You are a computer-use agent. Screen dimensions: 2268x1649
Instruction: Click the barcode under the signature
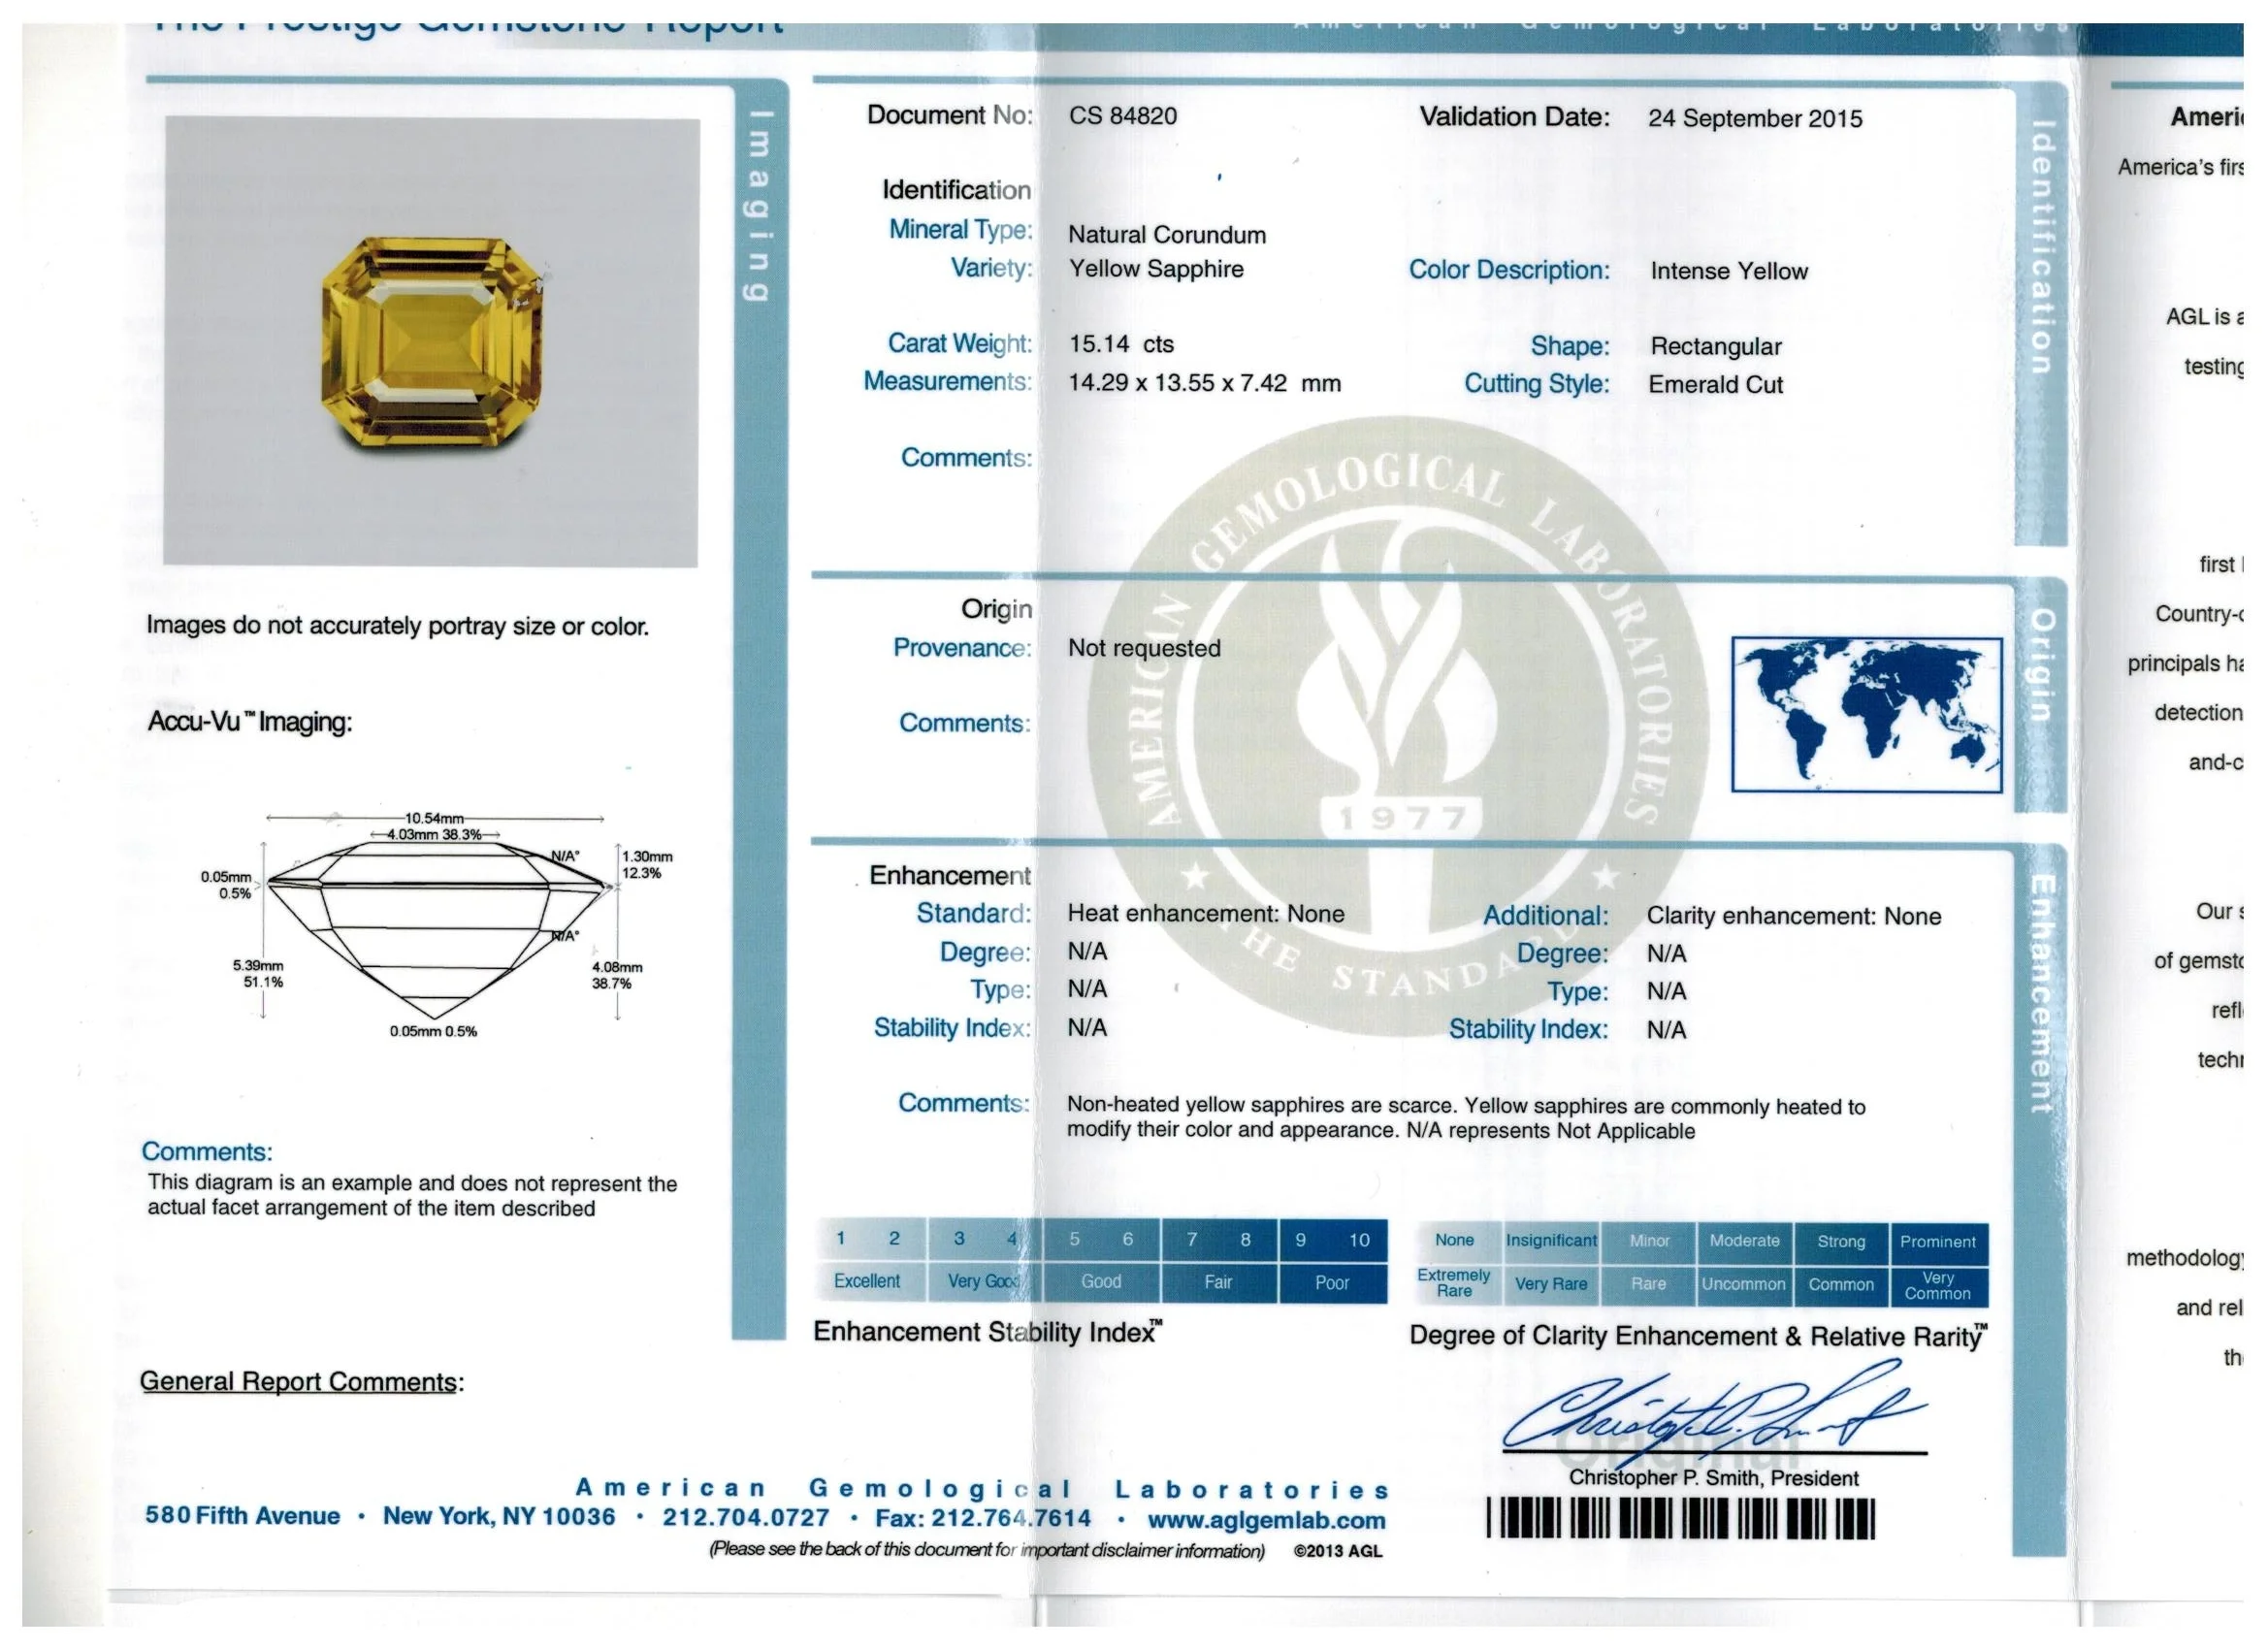(x=1680, y=1518)
